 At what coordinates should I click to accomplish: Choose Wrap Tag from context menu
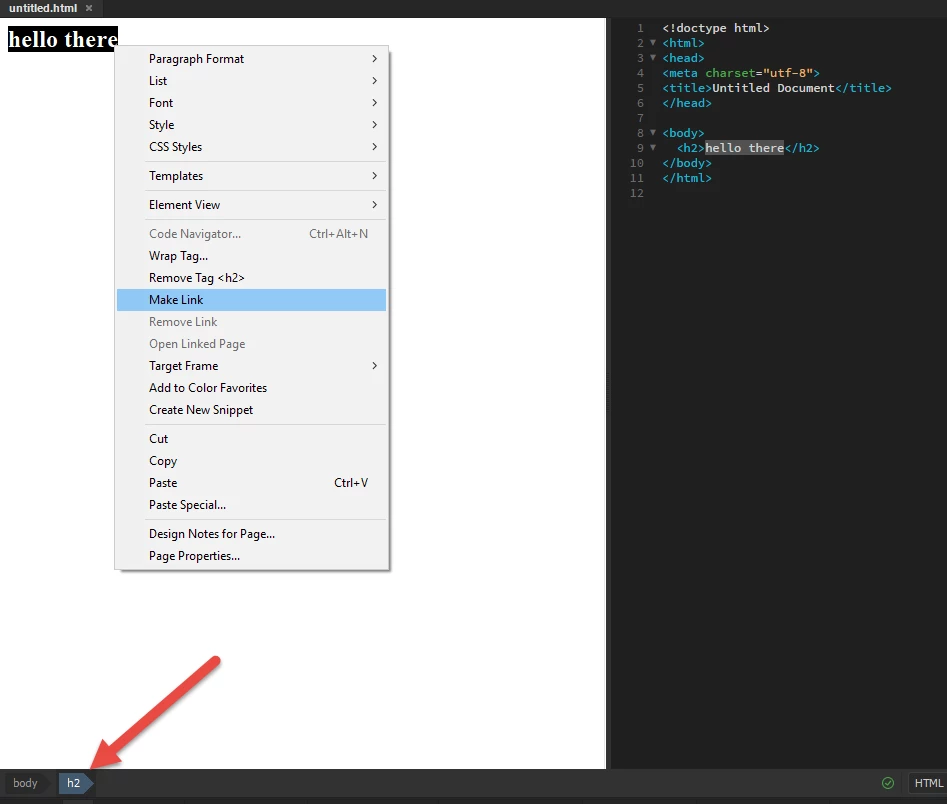pos(251,256)
